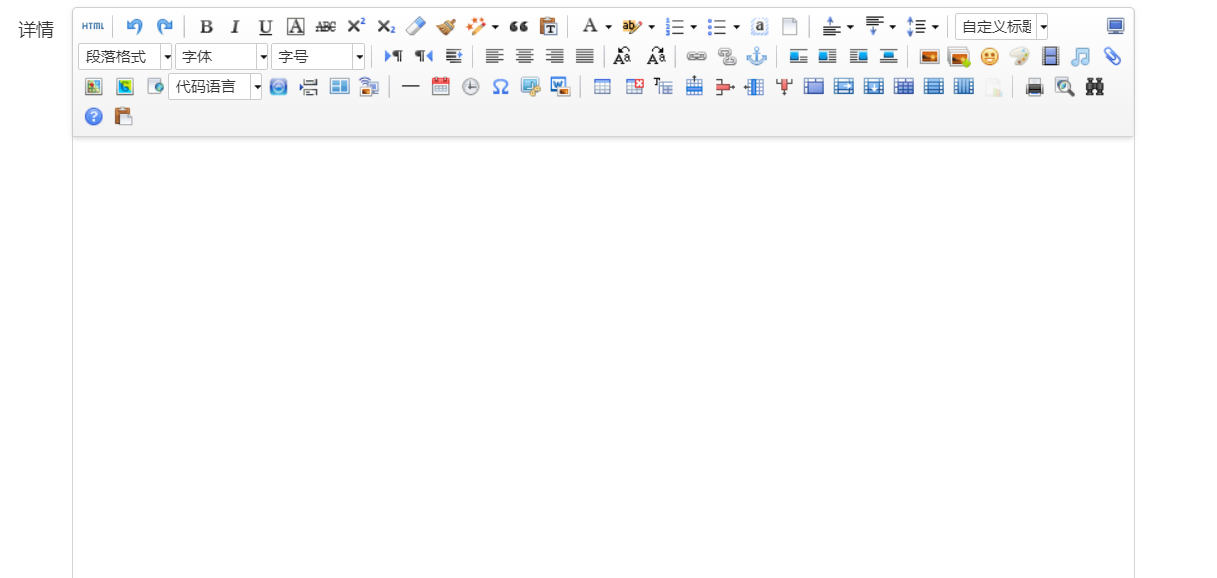Screen dimensions: 1217x578
Task: Align text right
Action: point(554,57)
